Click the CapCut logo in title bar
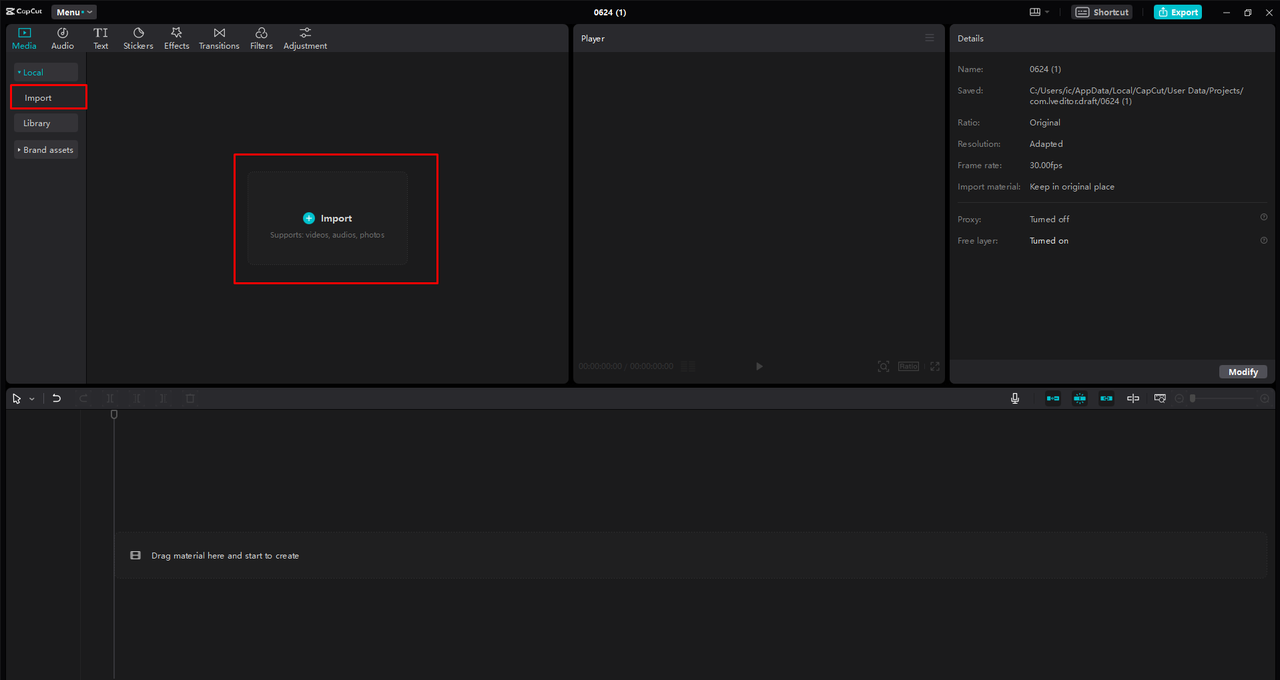The image size is (1280, 680). pos(24,12)
